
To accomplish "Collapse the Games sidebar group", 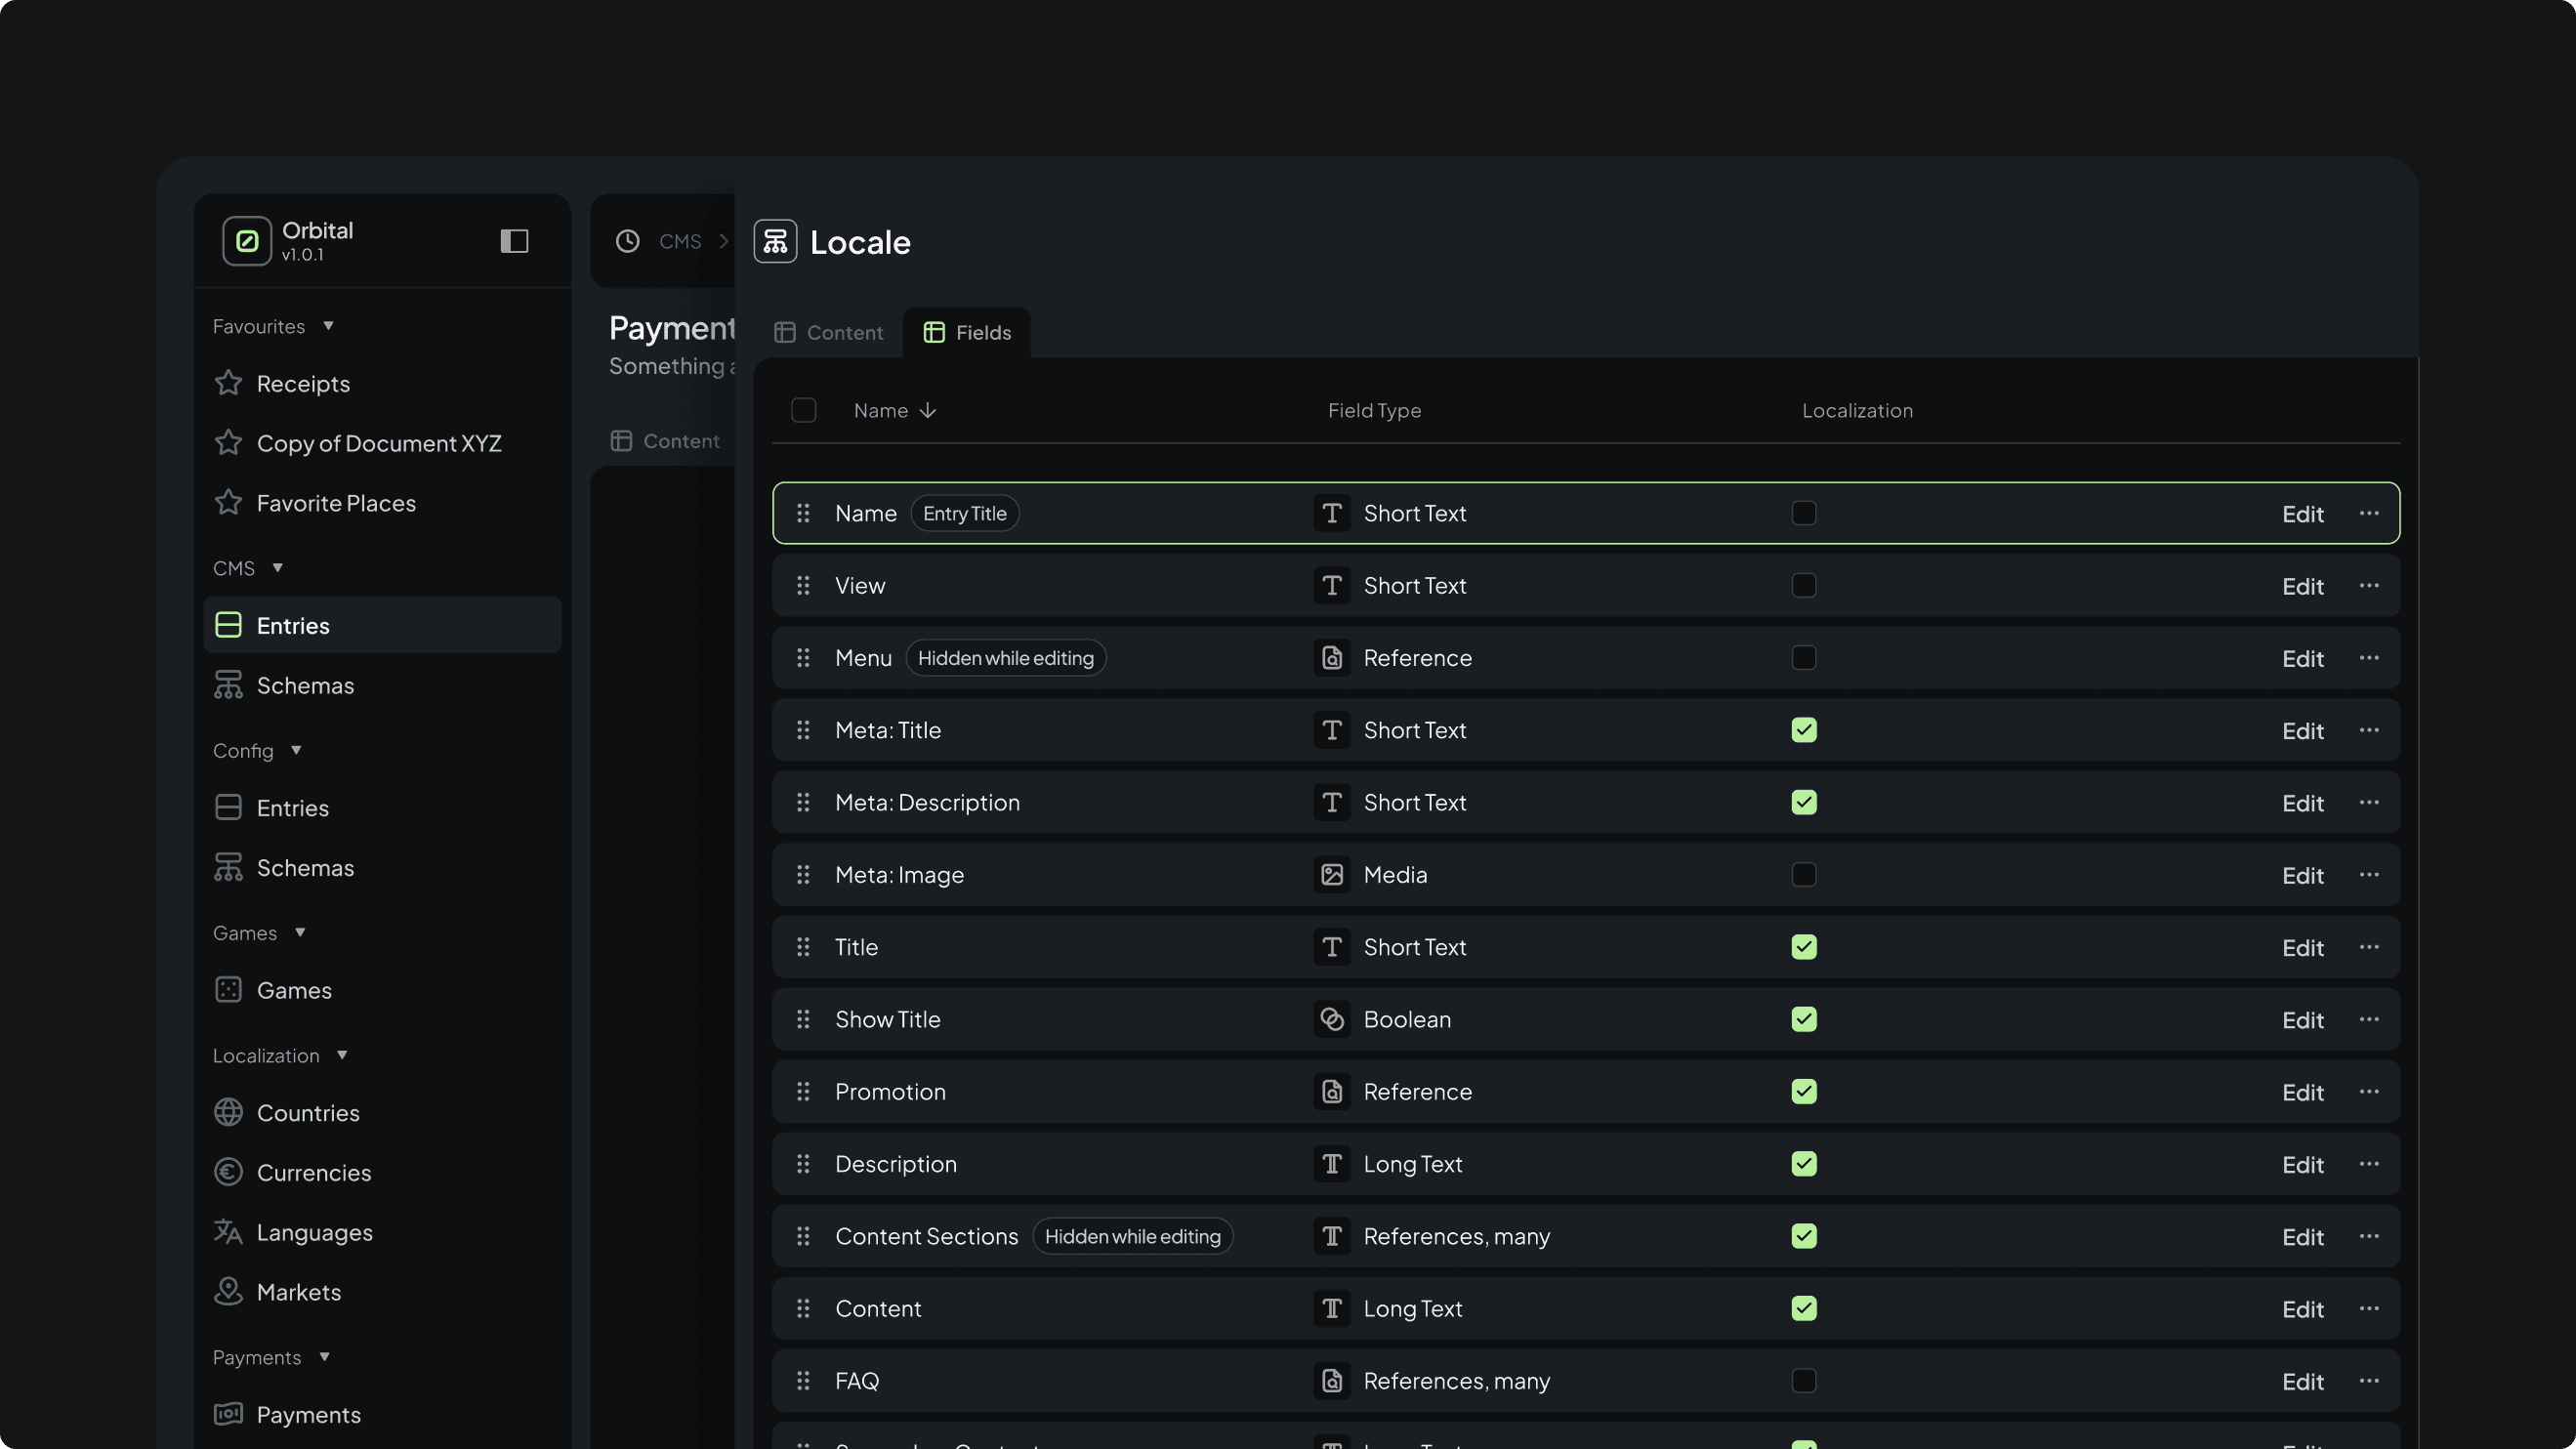I will coord(299,932).
